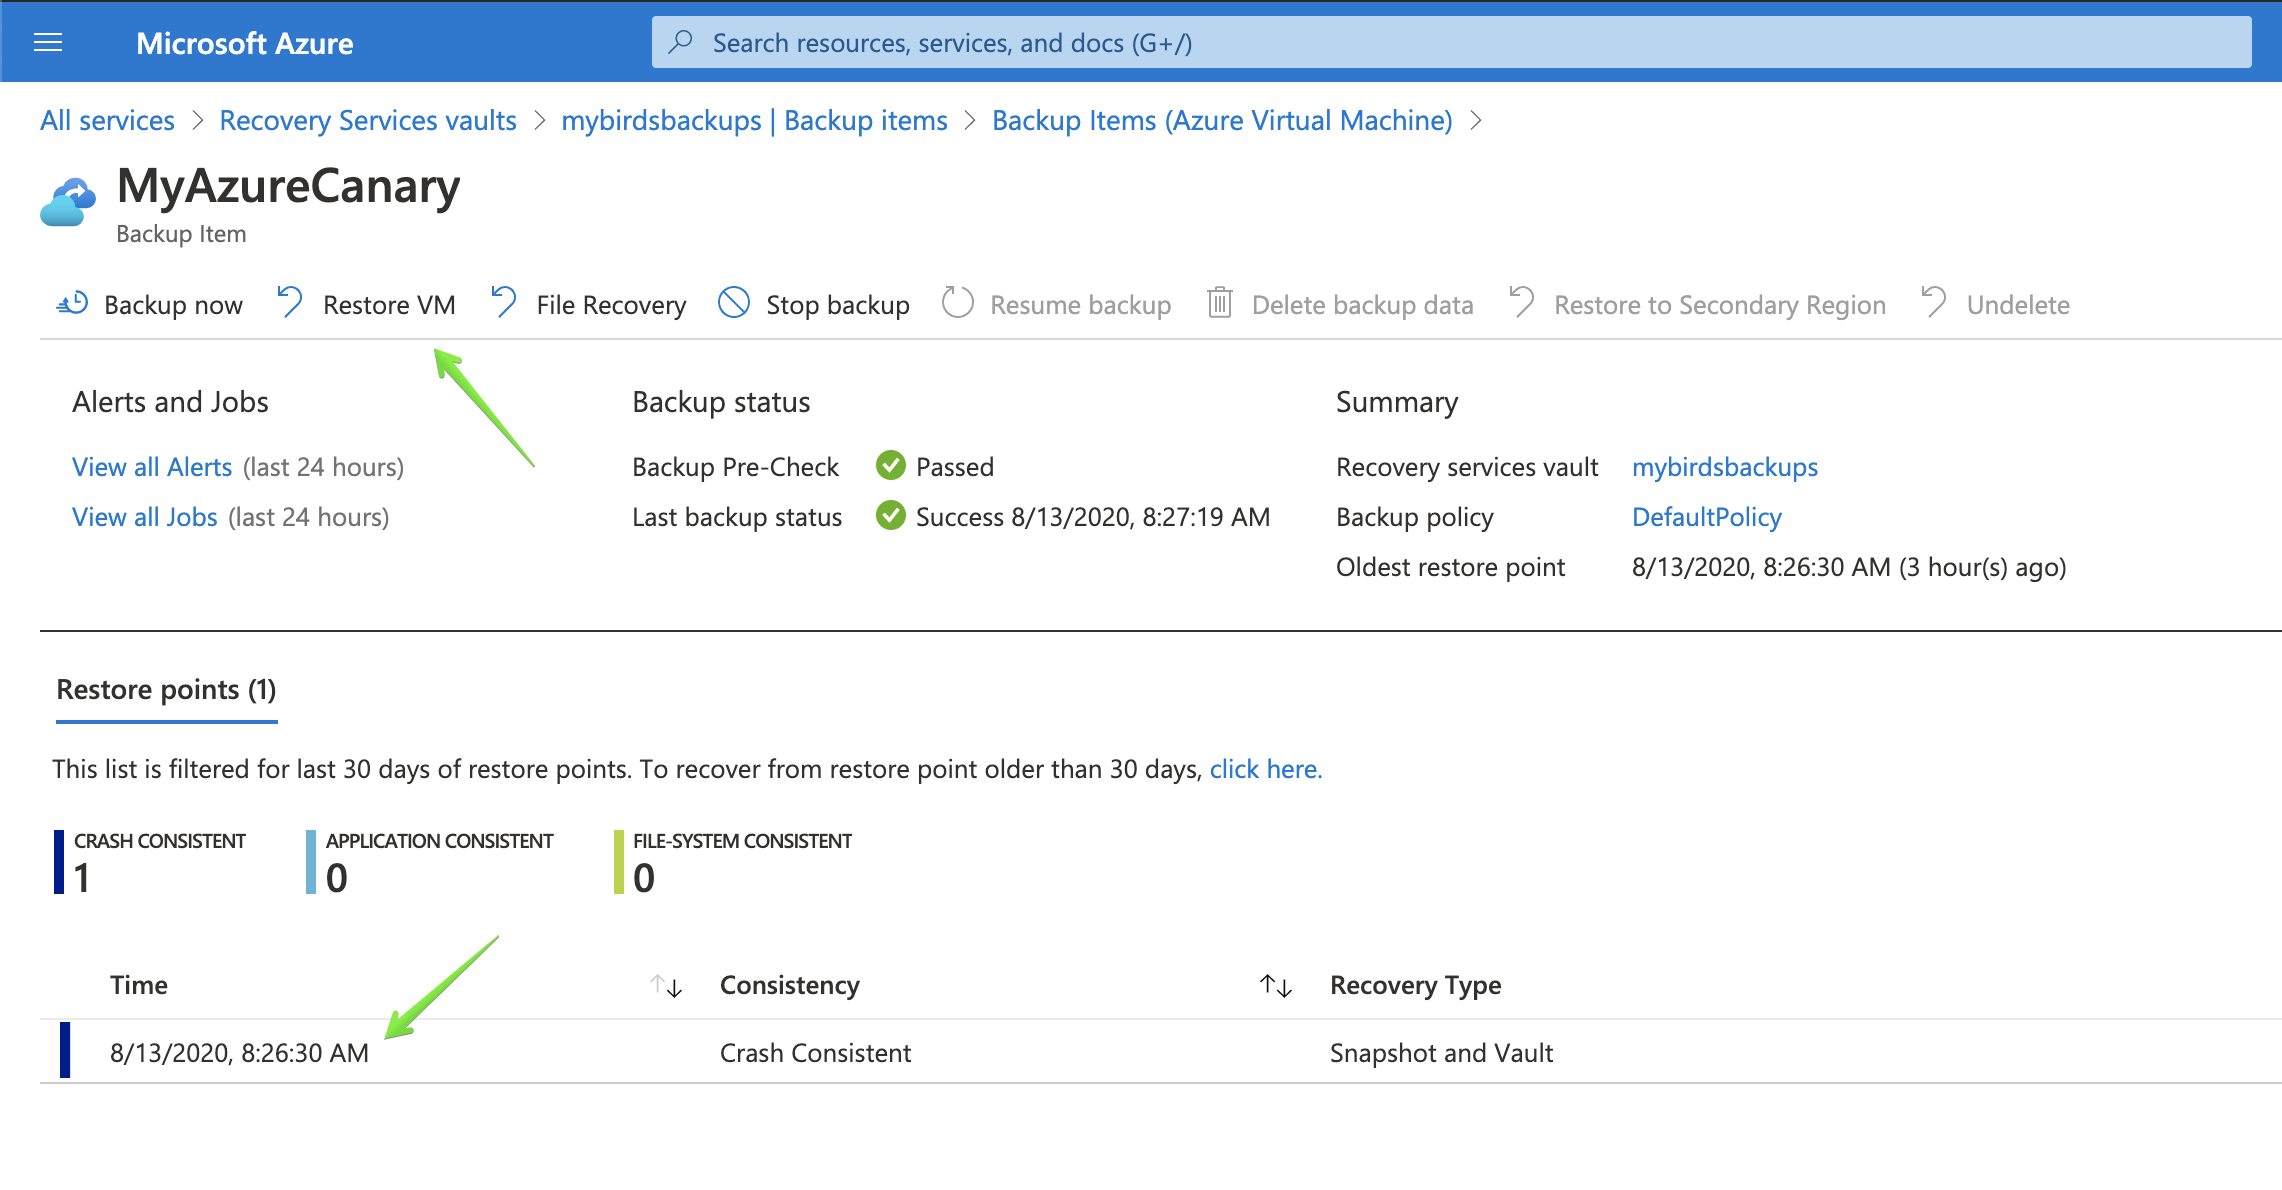The height and width of the screenshot is (1190, 2282).
Task: Open File Recovery
Action: pos(611,304)
